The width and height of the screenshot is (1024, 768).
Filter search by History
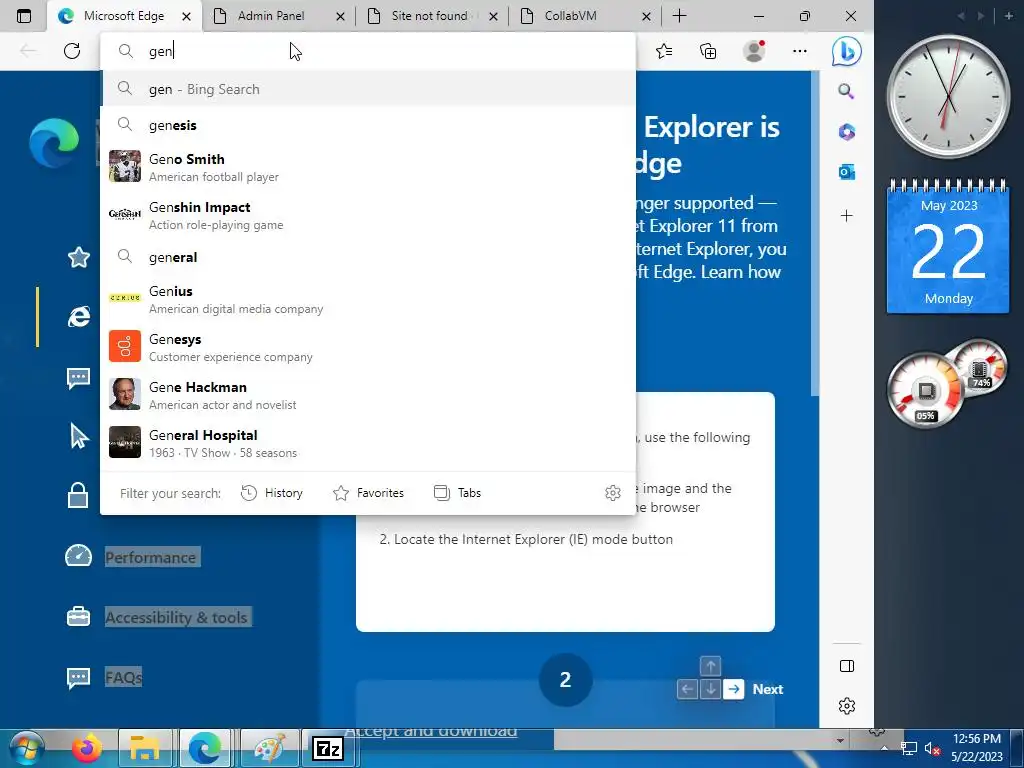[272, 493]
